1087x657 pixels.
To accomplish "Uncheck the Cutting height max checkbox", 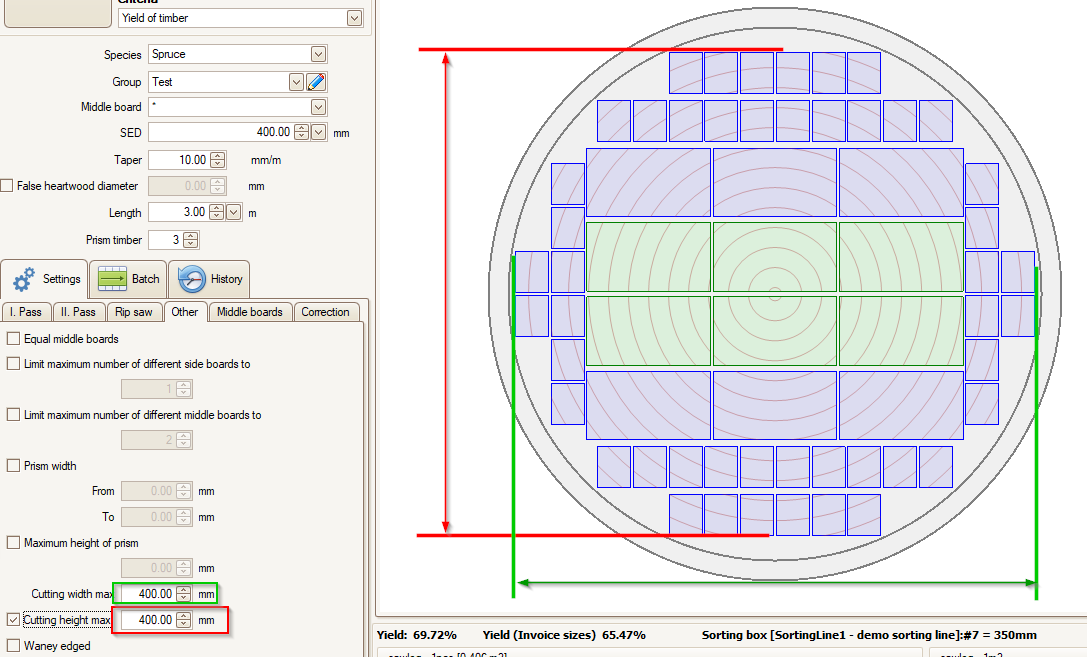I will pos(13,620).
